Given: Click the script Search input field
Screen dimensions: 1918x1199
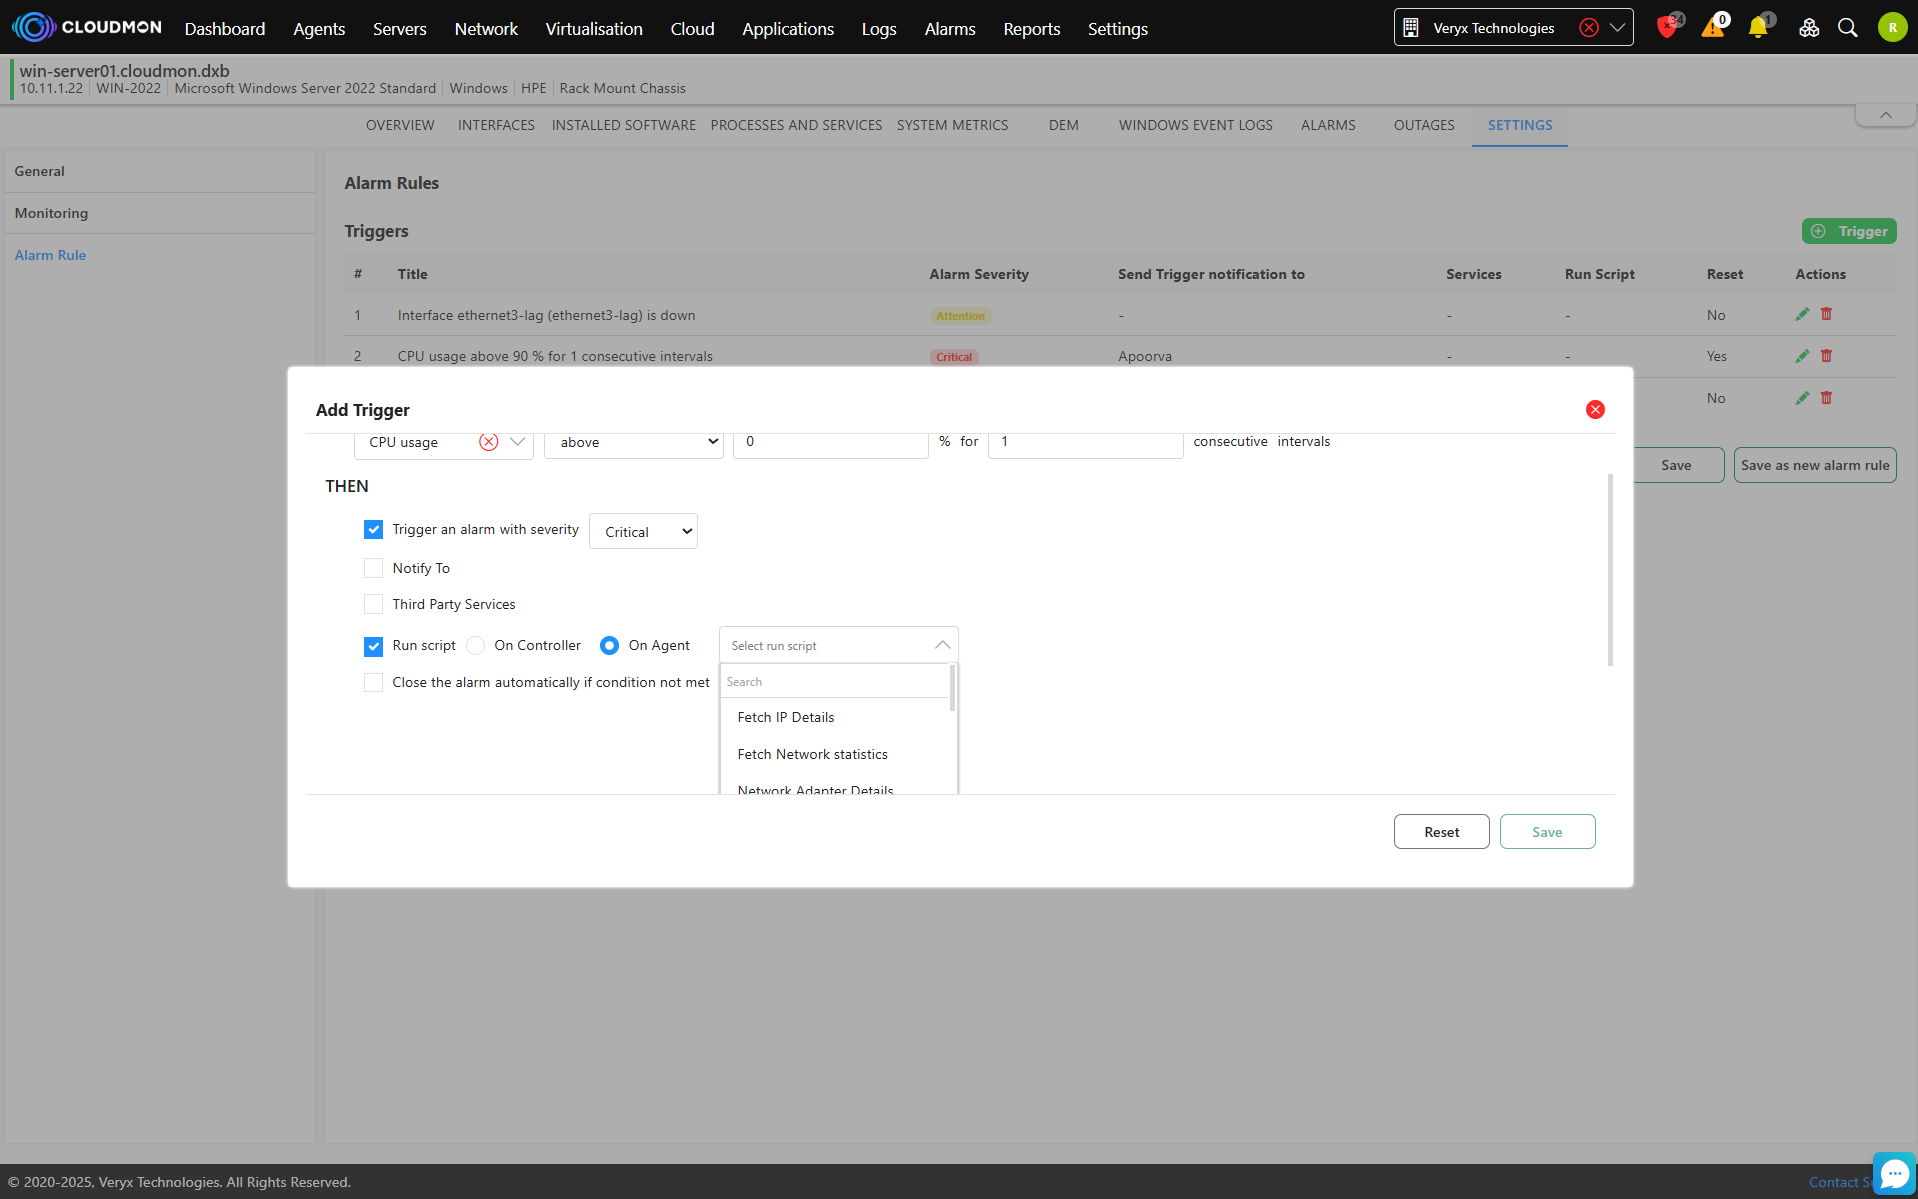Looking at the screenshot, I should (834, 682).
